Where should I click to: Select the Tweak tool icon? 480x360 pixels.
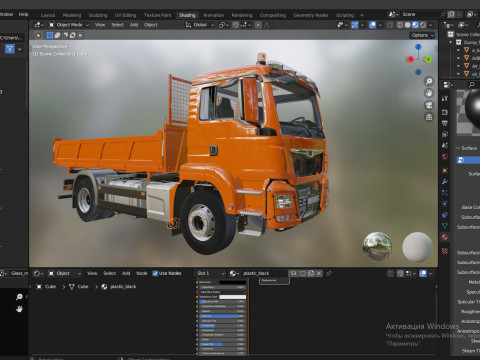pos(39,35)
